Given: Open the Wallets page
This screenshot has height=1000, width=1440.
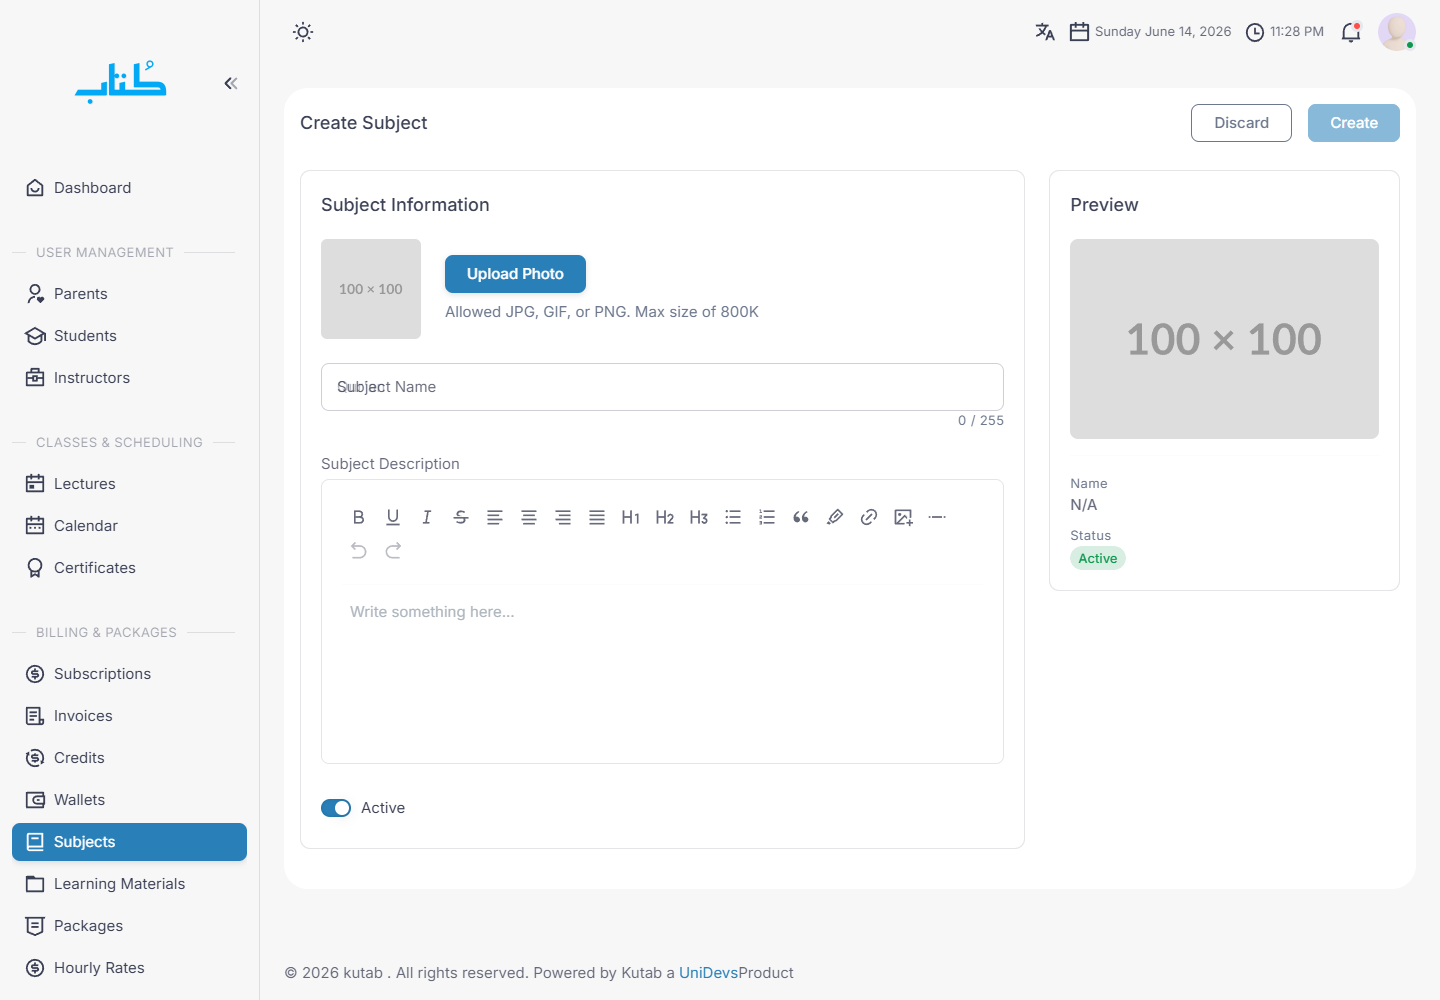Looking at the screenshot, I should pos(129,800).
